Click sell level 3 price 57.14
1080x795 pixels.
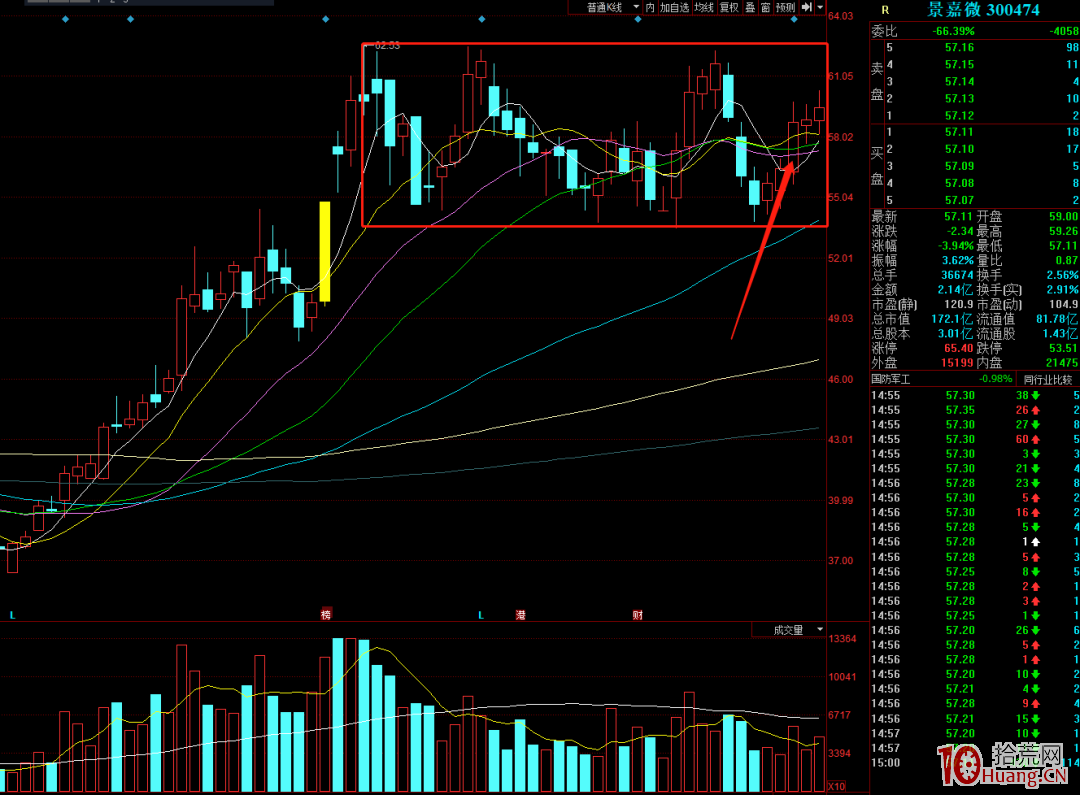[959, 82]
